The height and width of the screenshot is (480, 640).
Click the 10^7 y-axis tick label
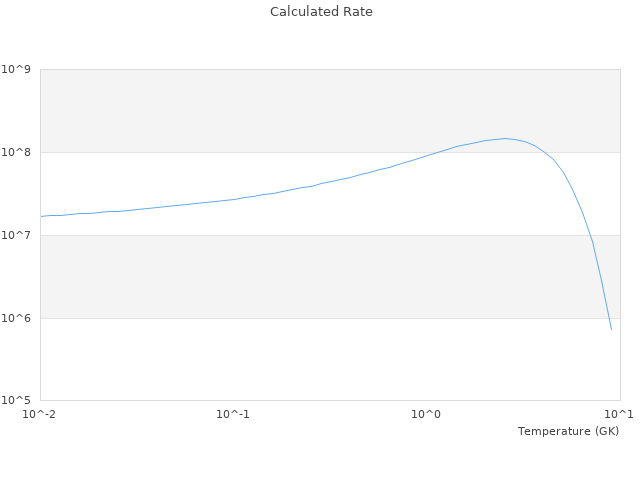(19, 235)
